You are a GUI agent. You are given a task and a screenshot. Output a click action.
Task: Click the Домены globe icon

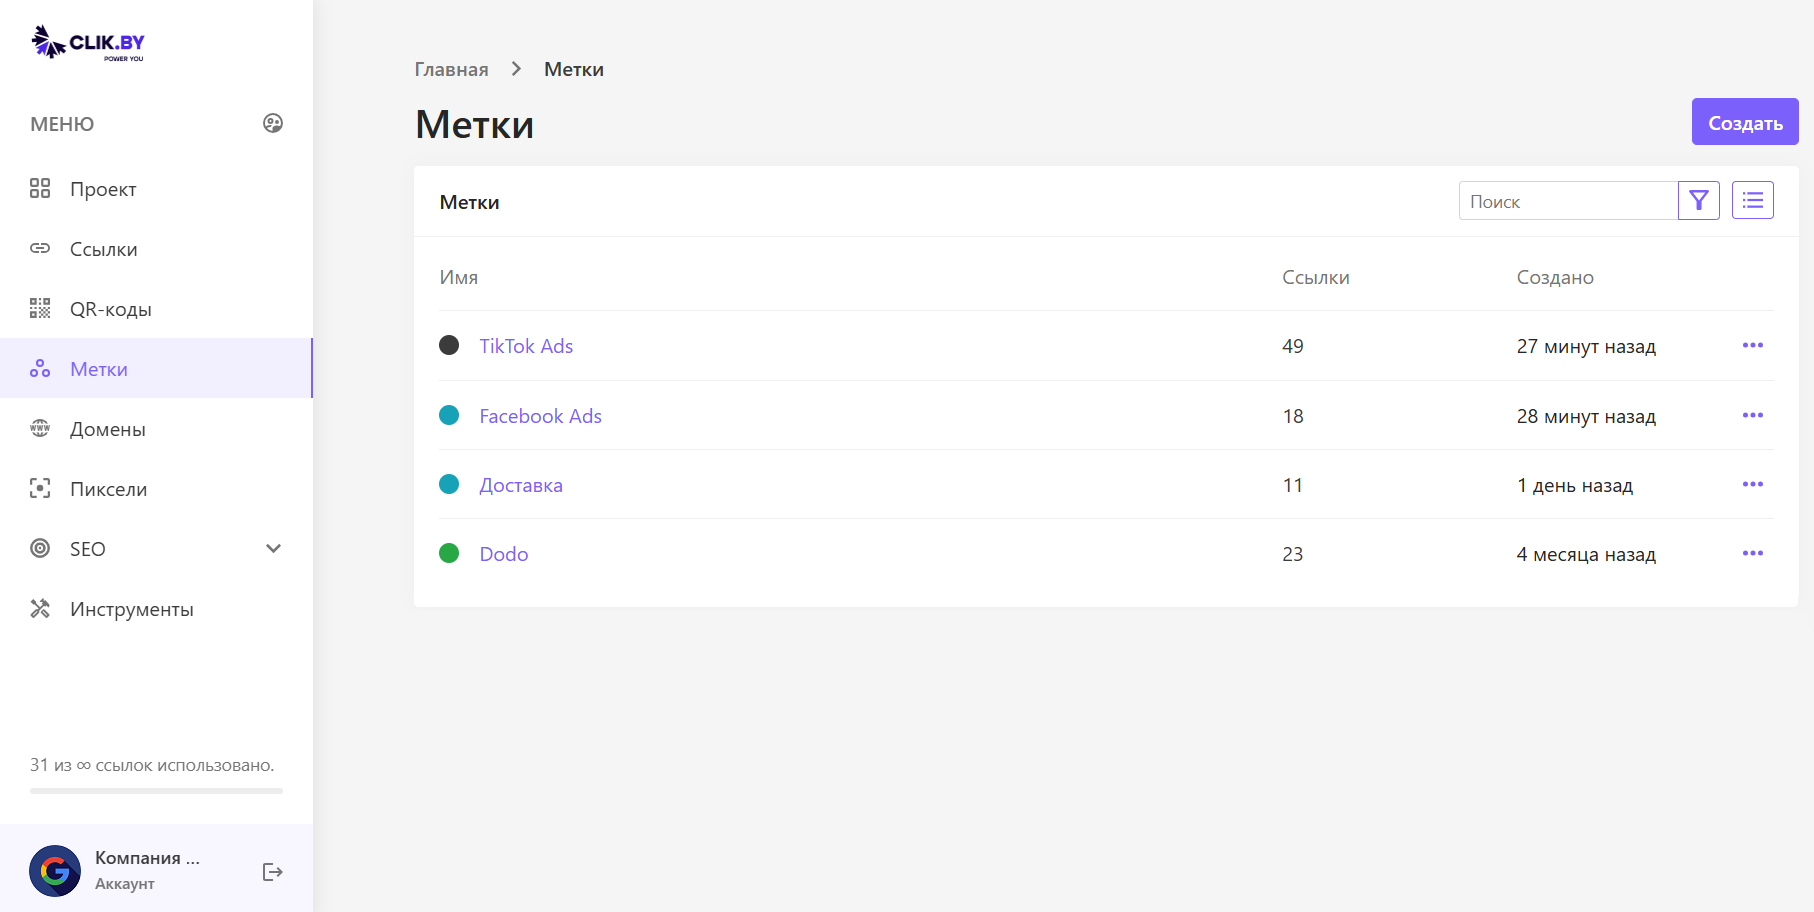(x=40, y=429)
